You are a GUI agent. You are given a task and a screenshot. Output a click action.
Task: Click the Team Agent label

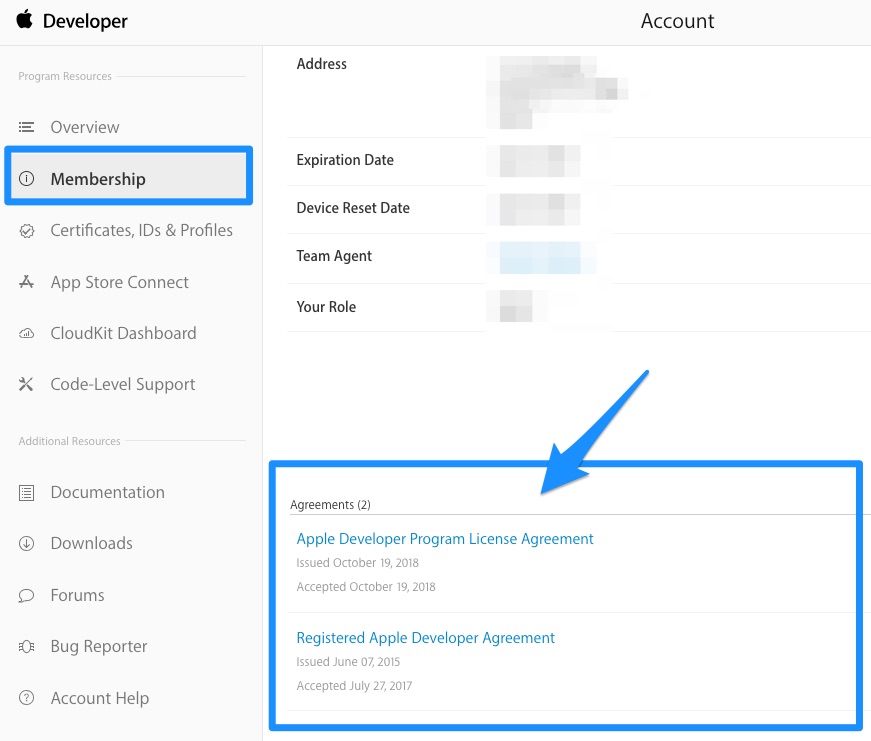[x=334, y=256]
